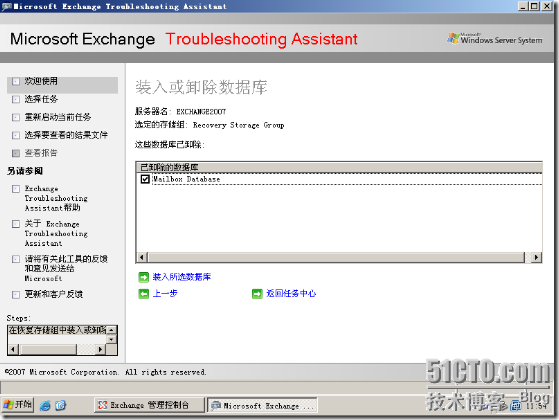
Task: Close the Troubleshooting Assistant window
Action: pos(547,6)
